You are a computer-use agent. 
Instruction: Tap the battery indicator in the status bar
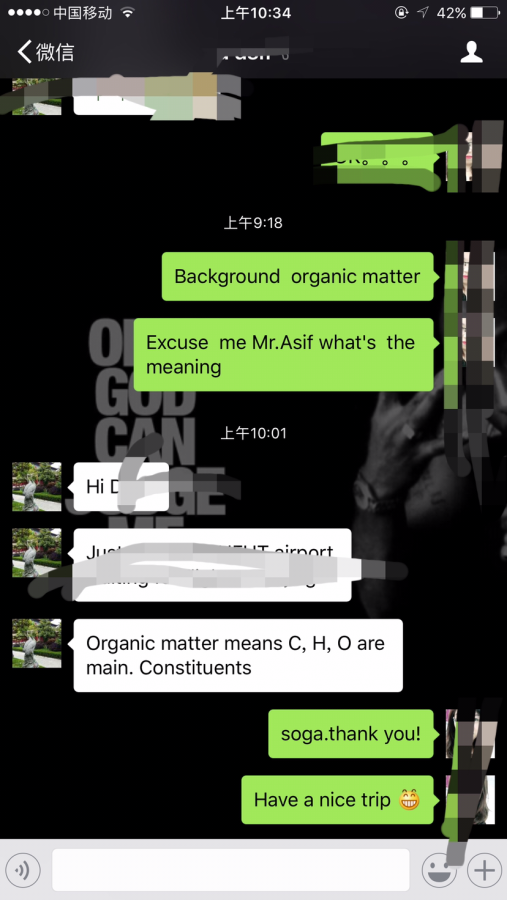[x=484, y=13]
